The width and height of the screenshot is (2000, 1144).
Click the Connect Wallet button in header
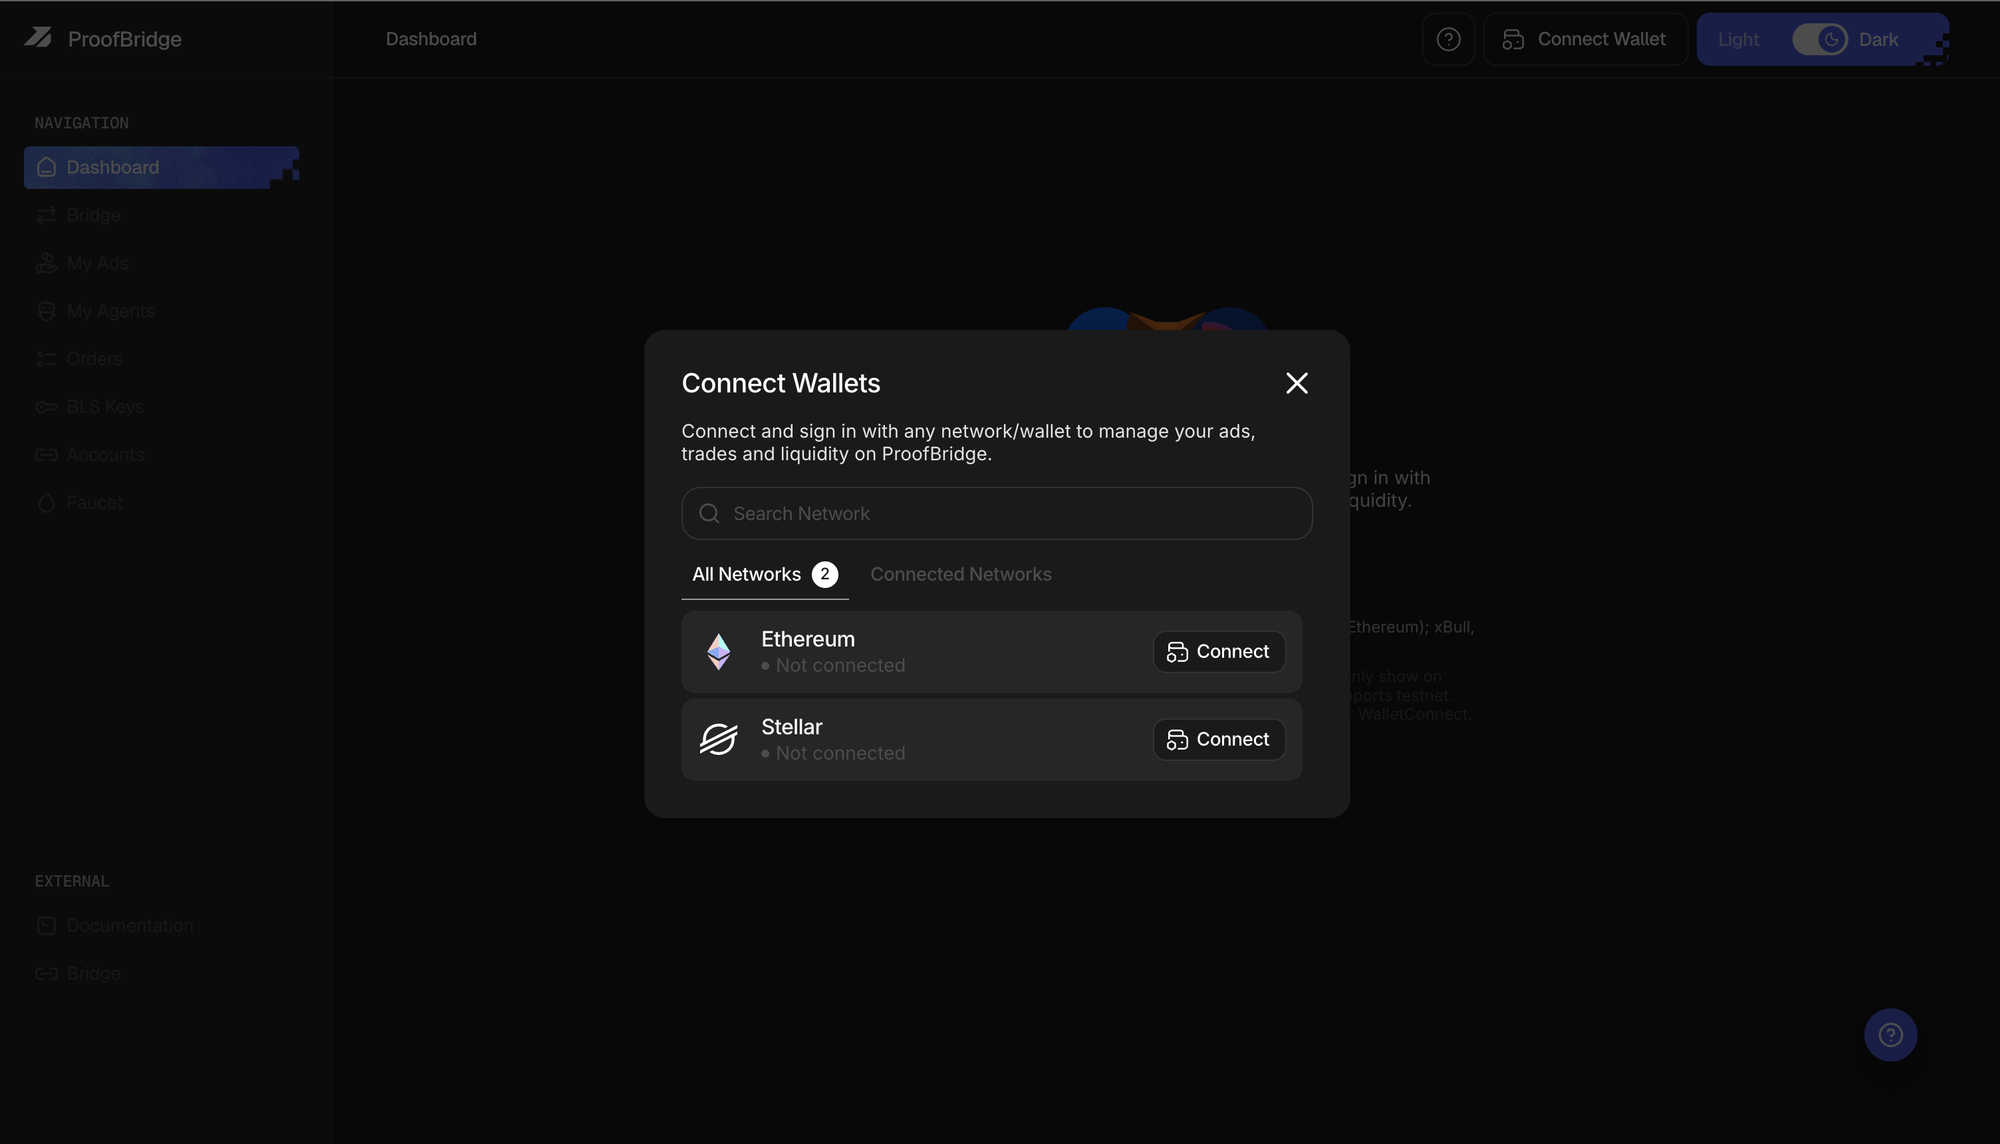point(1585,39)
